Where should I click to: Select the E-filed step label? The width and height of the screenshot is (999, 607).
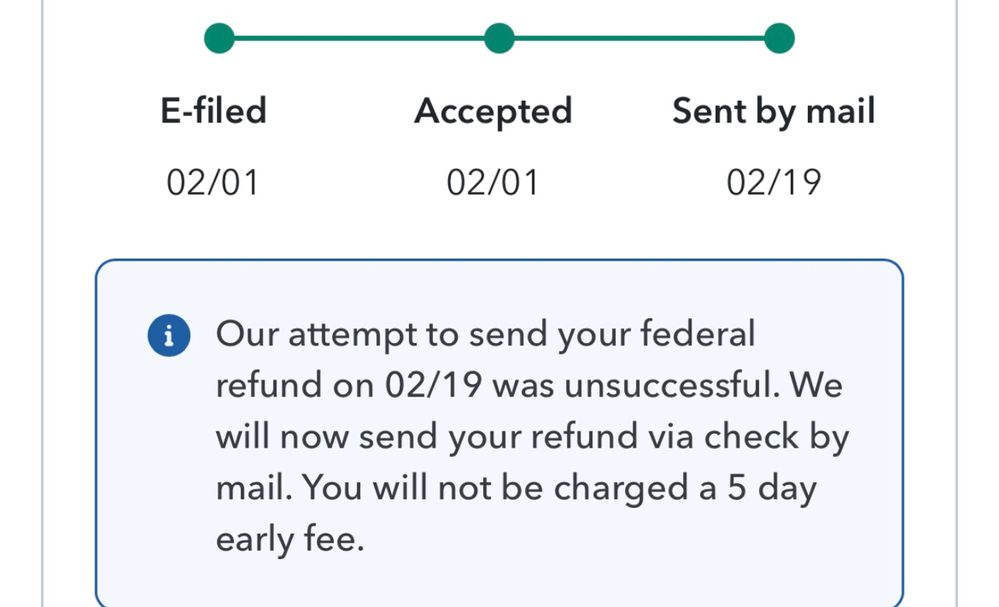click(214, 110)
